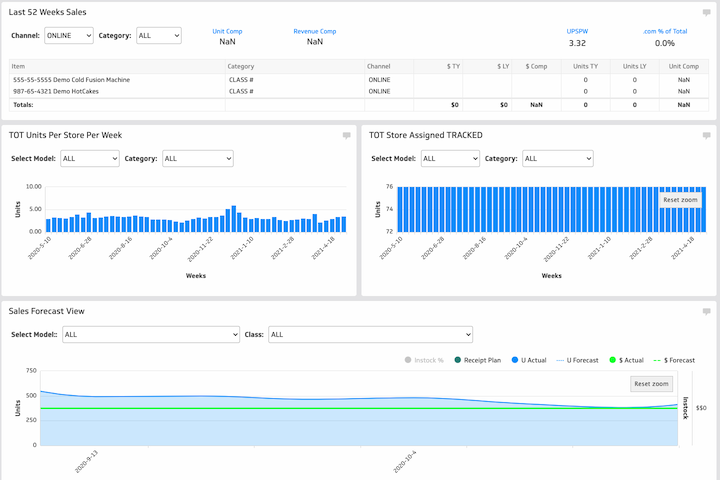Image resolution: width=720 pixels, height=480 pixels.
Task: Click the $0 total under $ TY
Action: [x=455, y=105]
